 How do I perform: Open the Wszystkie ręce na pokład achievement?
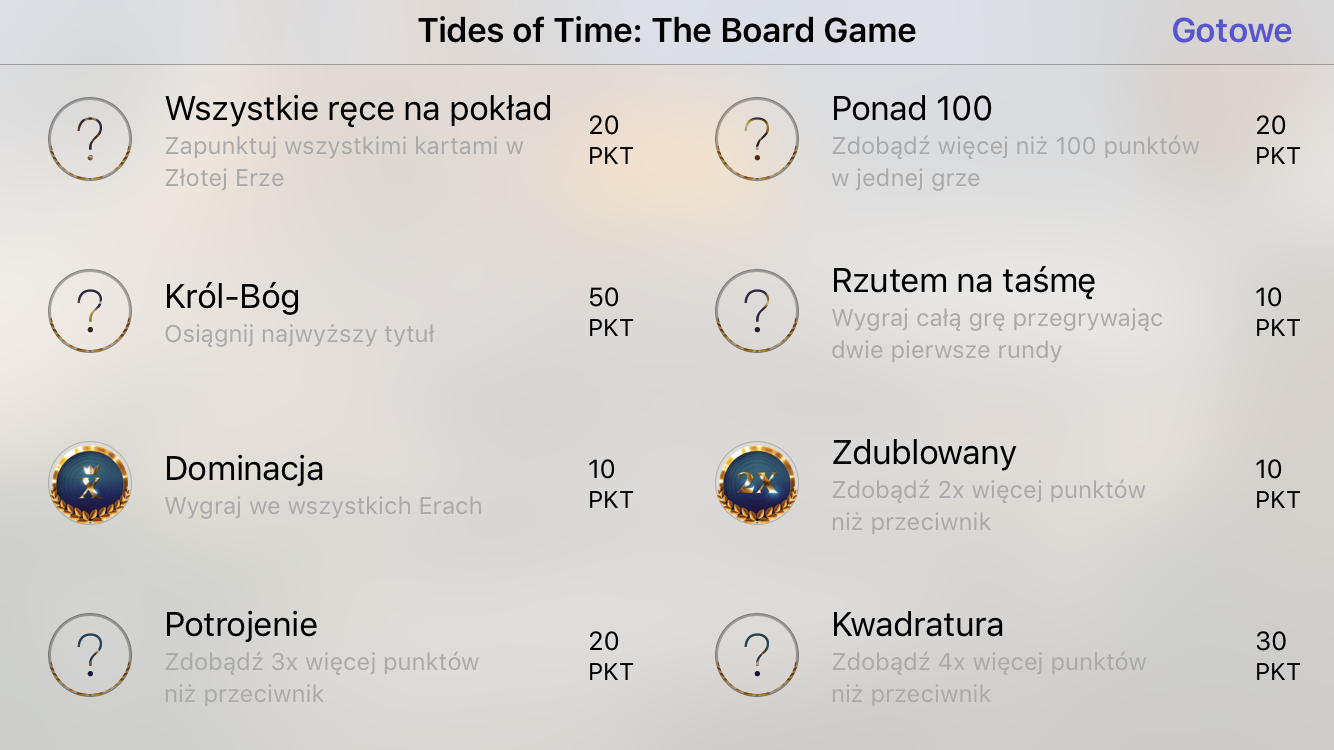click(x=358, y=108)
